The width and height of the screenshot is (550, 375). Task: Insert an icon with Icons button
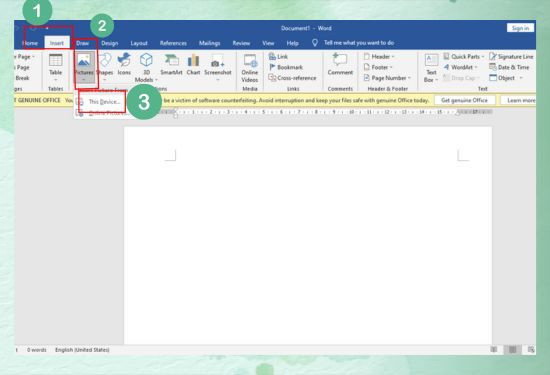click(124, 65)
